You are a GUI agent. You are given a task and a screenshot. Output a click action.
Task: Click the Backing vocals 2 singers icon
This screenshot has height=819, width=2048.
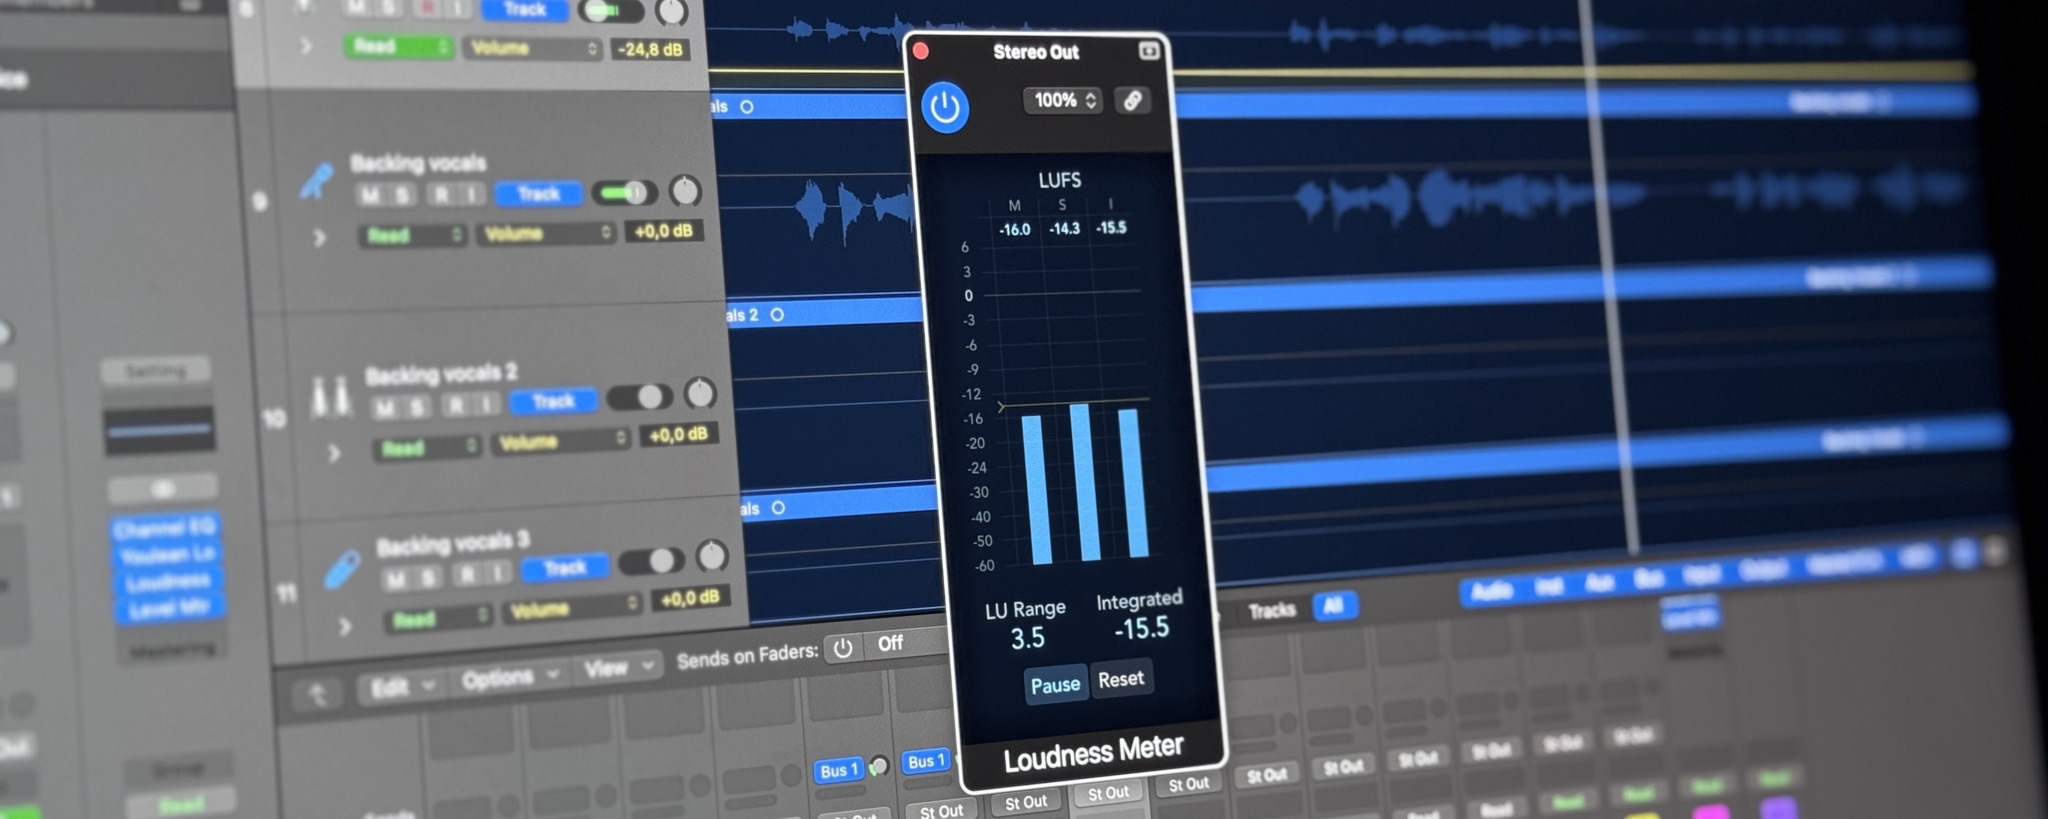[x=329, y=396]
